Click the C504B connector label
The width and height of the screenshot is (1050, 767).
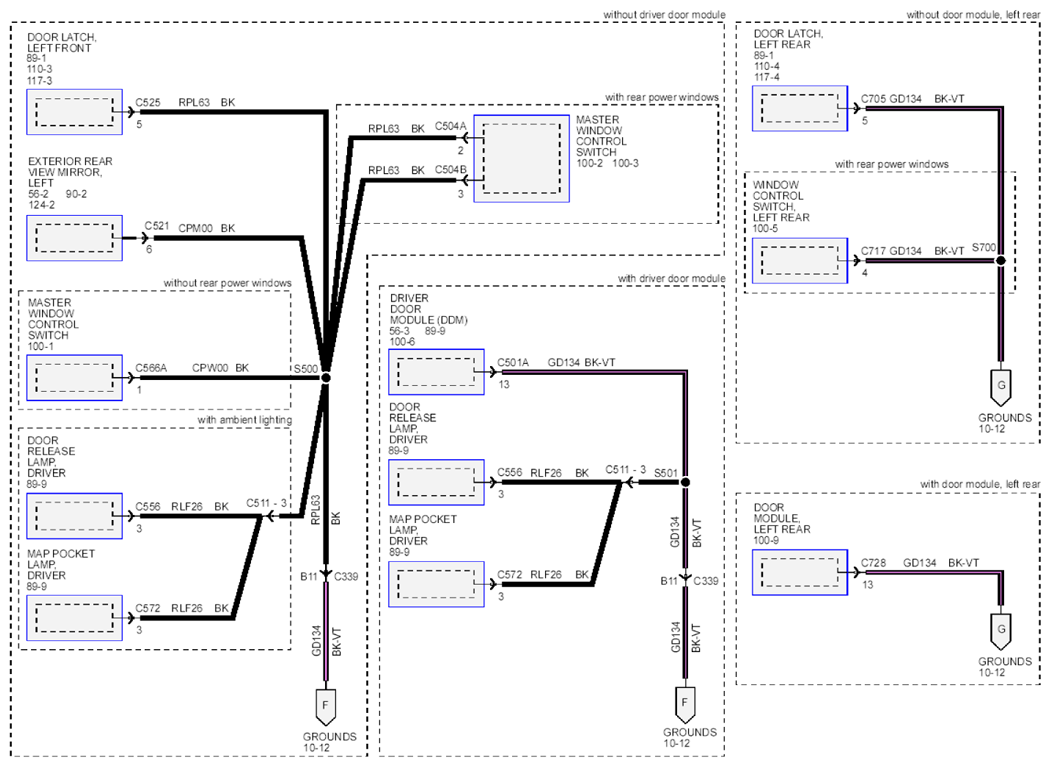pos(451,169)
